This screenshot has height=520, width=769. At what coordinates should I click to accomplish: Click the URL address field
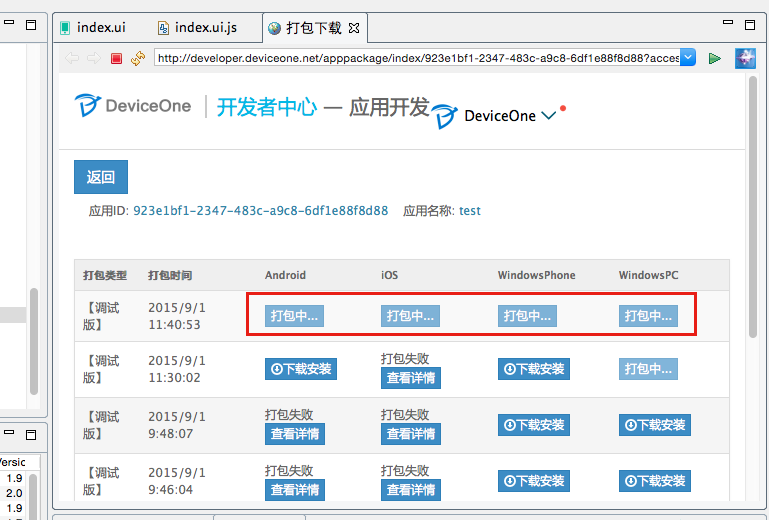(x=417, y=57)
